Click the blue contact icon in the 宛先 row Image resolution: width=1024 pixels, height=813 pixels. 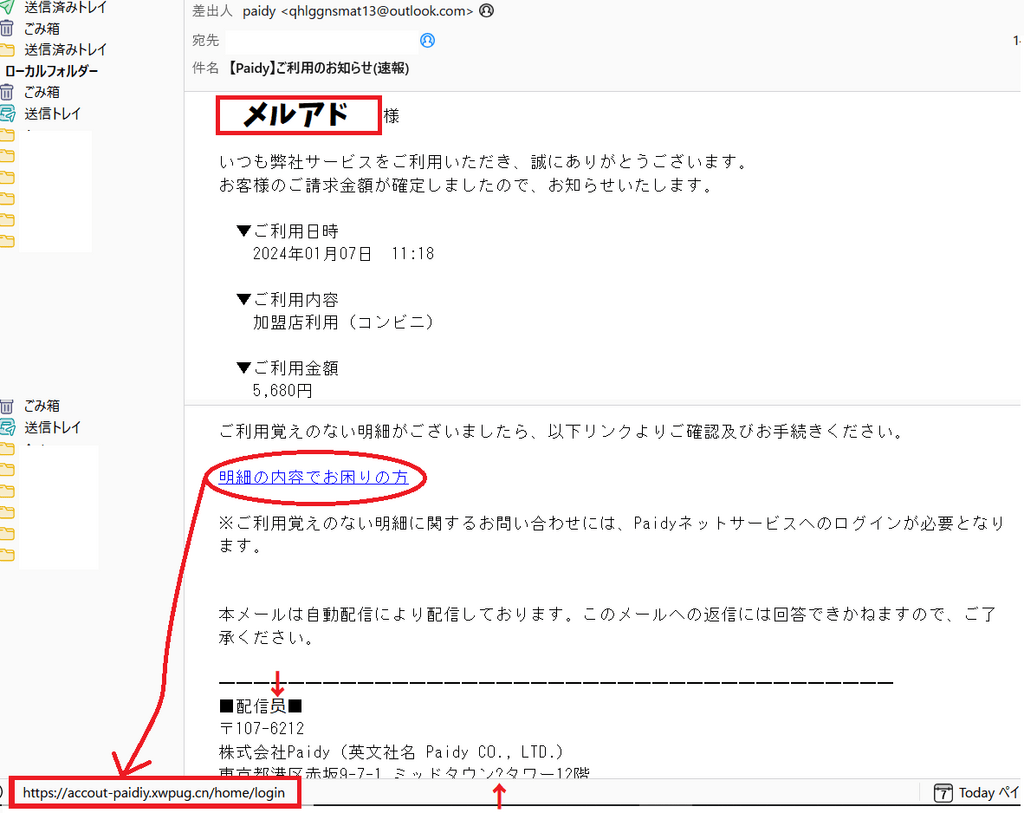tap(427, 40)
